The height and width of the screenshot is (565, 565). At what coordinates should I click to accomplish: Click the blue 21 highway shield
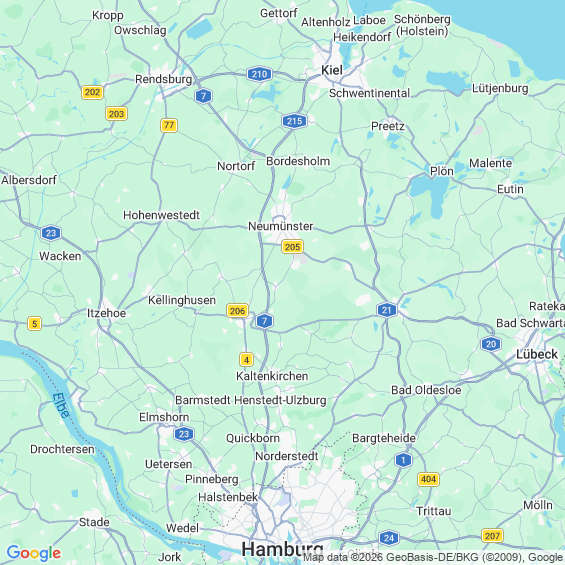coord(387,310)
